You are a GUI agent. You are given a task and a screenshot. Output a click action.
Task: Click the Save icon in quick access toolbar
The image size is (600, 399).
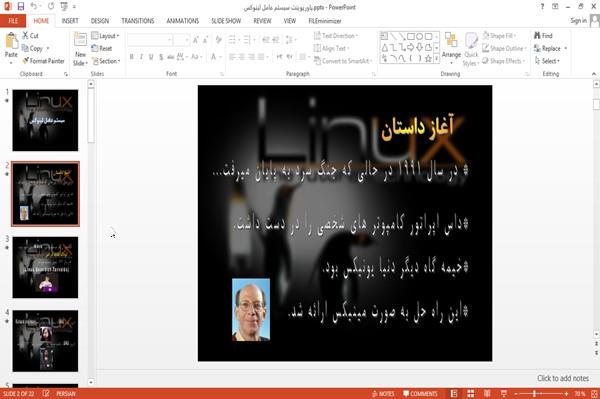click(21, 7)
